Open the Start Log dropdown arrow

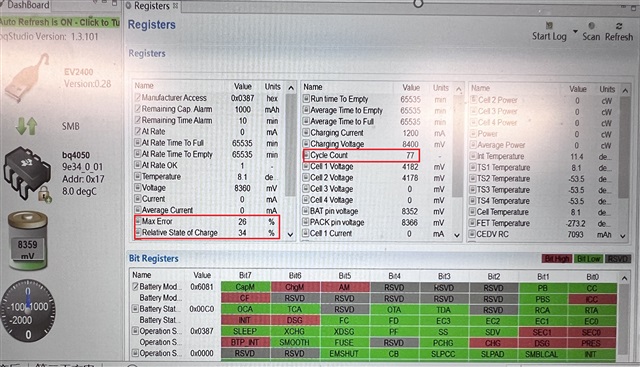click(575, 32)
